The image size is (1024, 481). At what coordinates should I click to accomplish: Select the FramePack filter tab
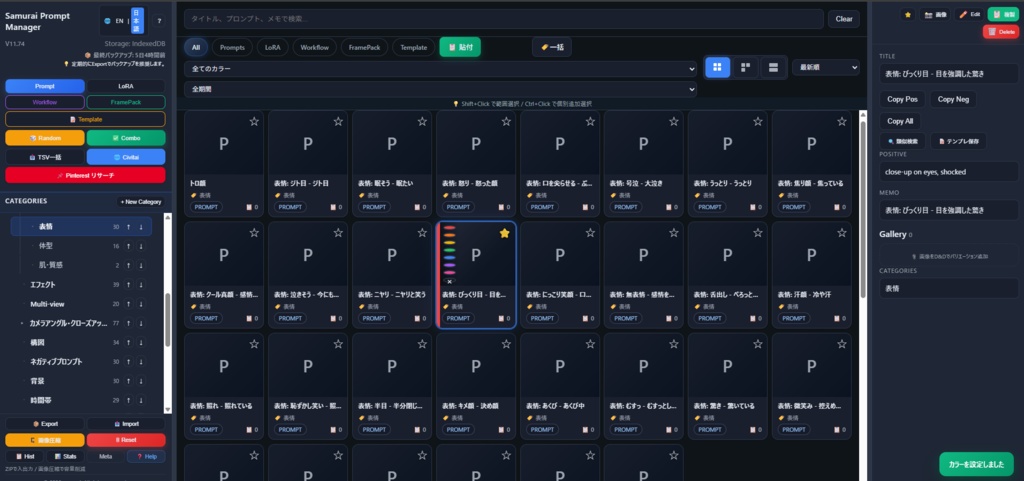(365, 47)
